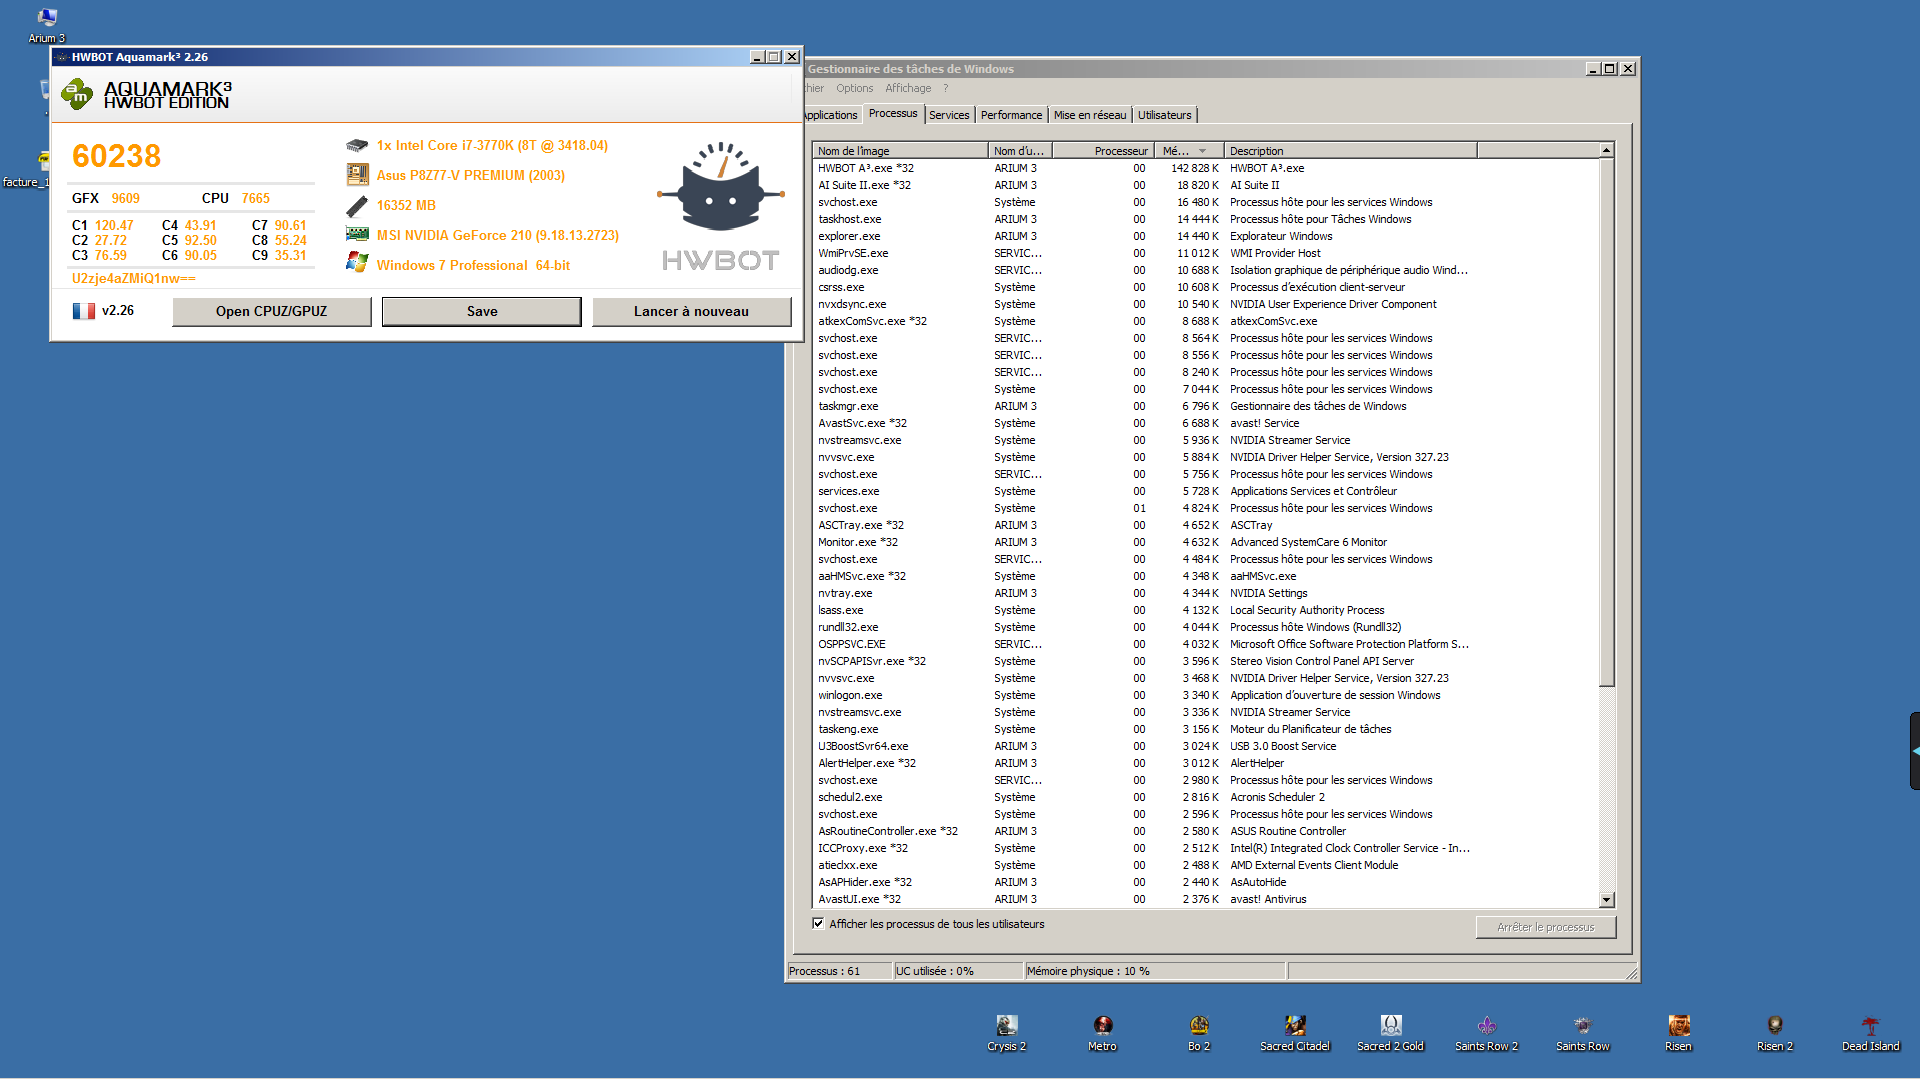Switch to the Performance tab
Image resolution: width=1920 pixels, height=1080 pixels.
(1011, 115)
